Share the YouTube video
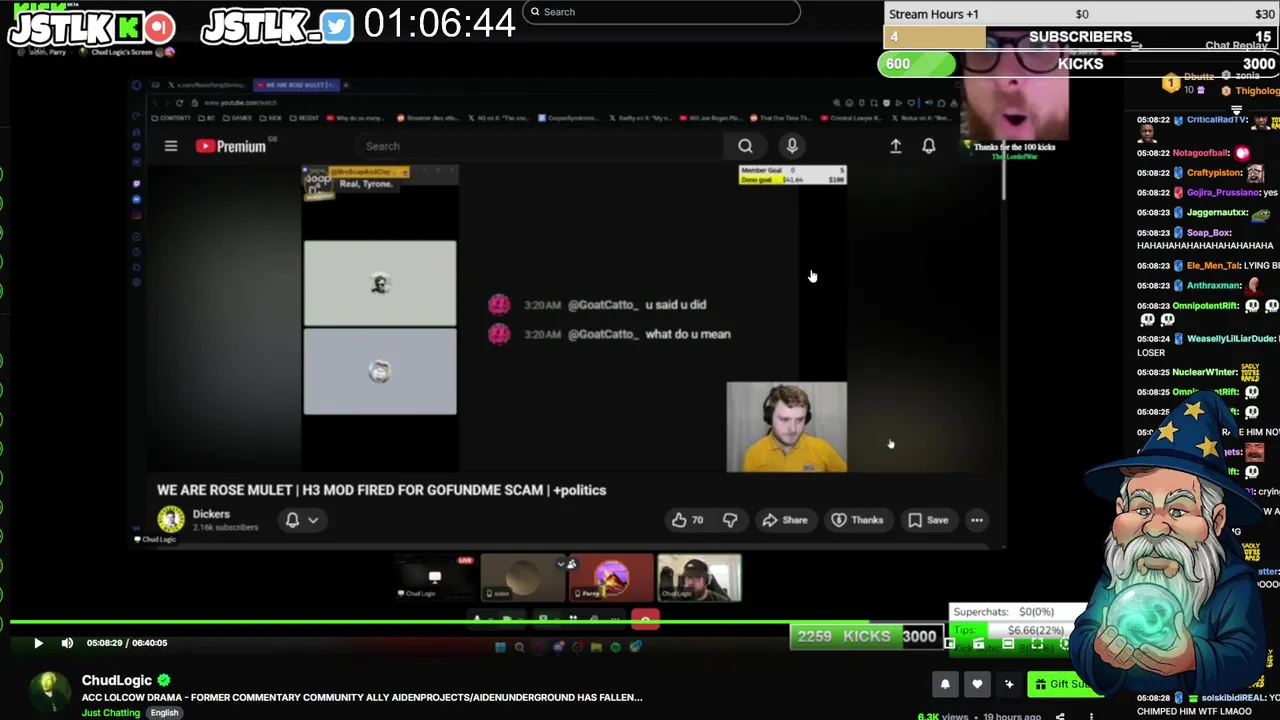1280x720 pixels. 785,520
